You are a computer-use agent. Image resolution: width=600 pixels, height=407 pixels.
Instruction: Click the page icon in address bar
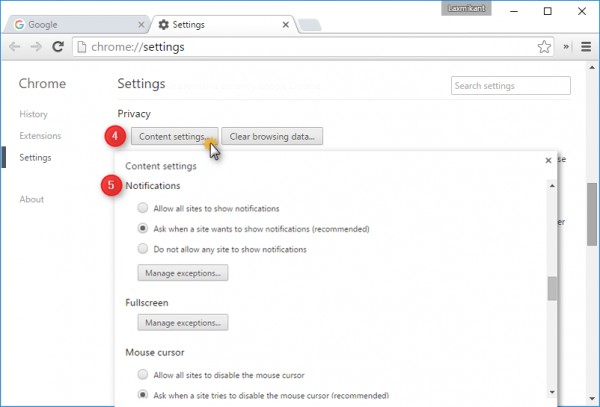click(82, 47)
